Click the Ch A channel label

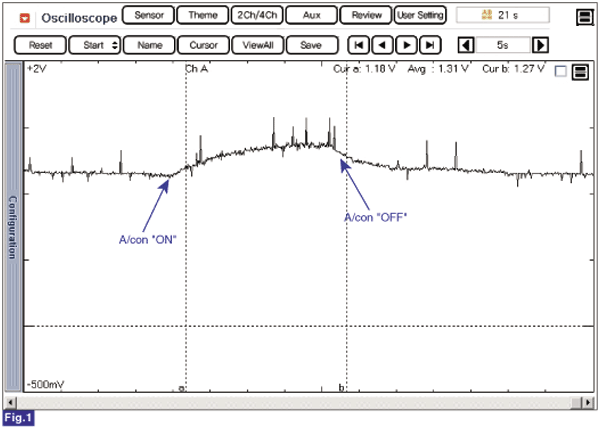pyautogui.click(x=196, y=69)
